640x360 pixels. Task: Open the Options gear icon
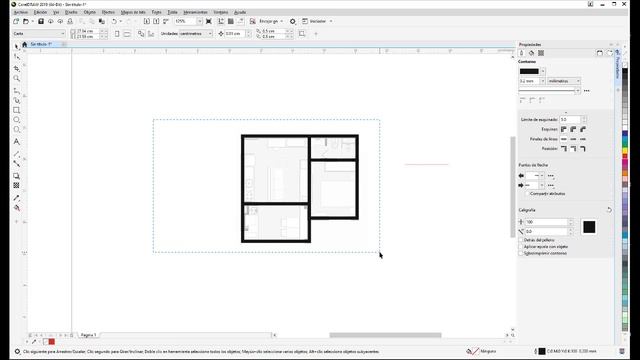(x=293, y=21)
